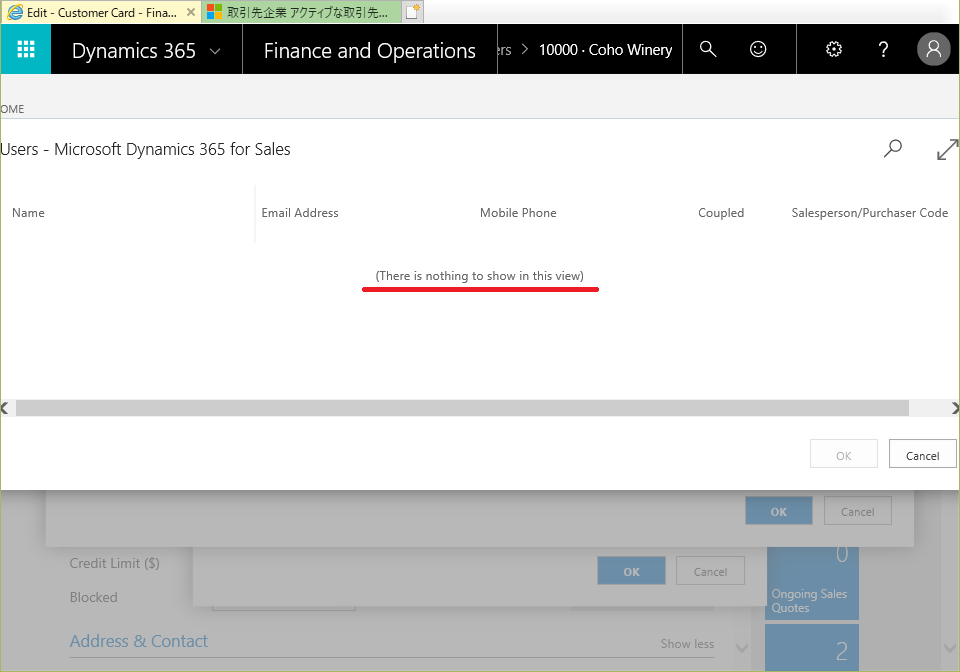Click the 10000 · Coho Winery breadcrumb
This screenshot has width=960, height=672.
point(605,50)
